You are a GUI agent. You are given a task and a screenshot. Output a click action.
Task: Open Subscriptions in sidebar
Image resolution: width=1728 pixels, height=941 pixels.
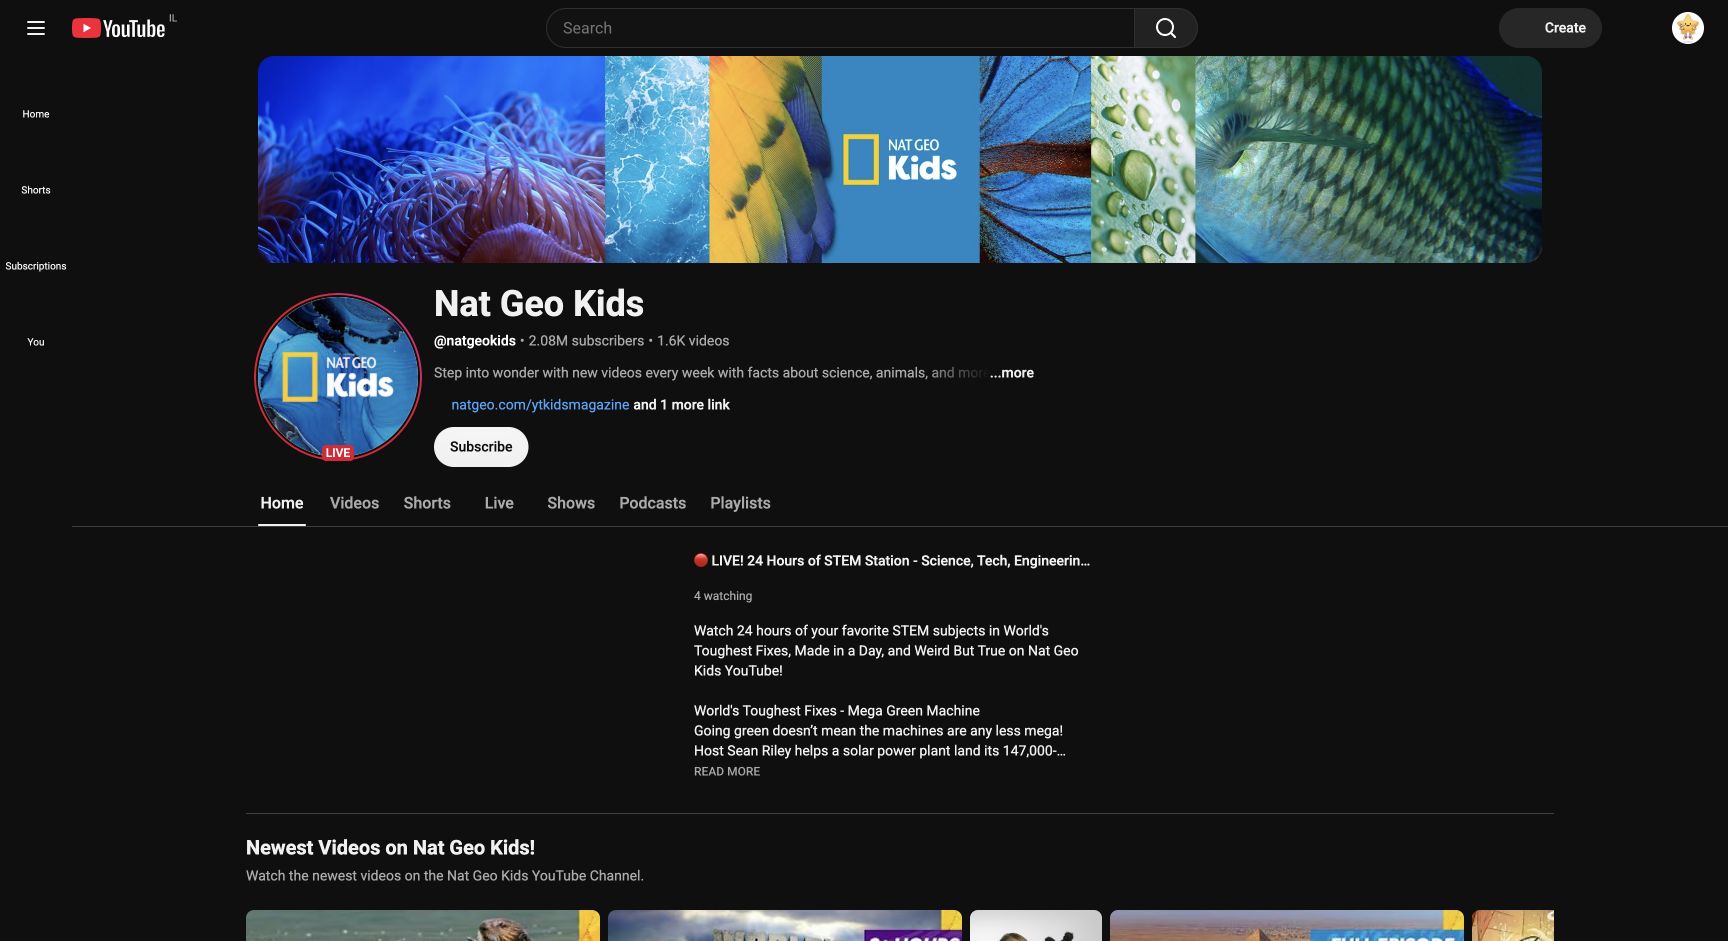tap(36, 266)
